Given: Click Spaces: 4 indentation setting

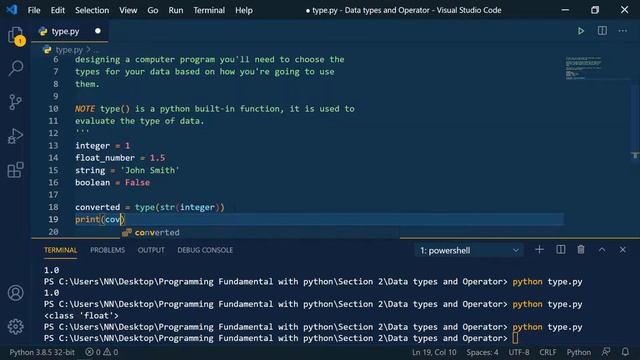Looking at the screenshot, I should pos(482,352).
